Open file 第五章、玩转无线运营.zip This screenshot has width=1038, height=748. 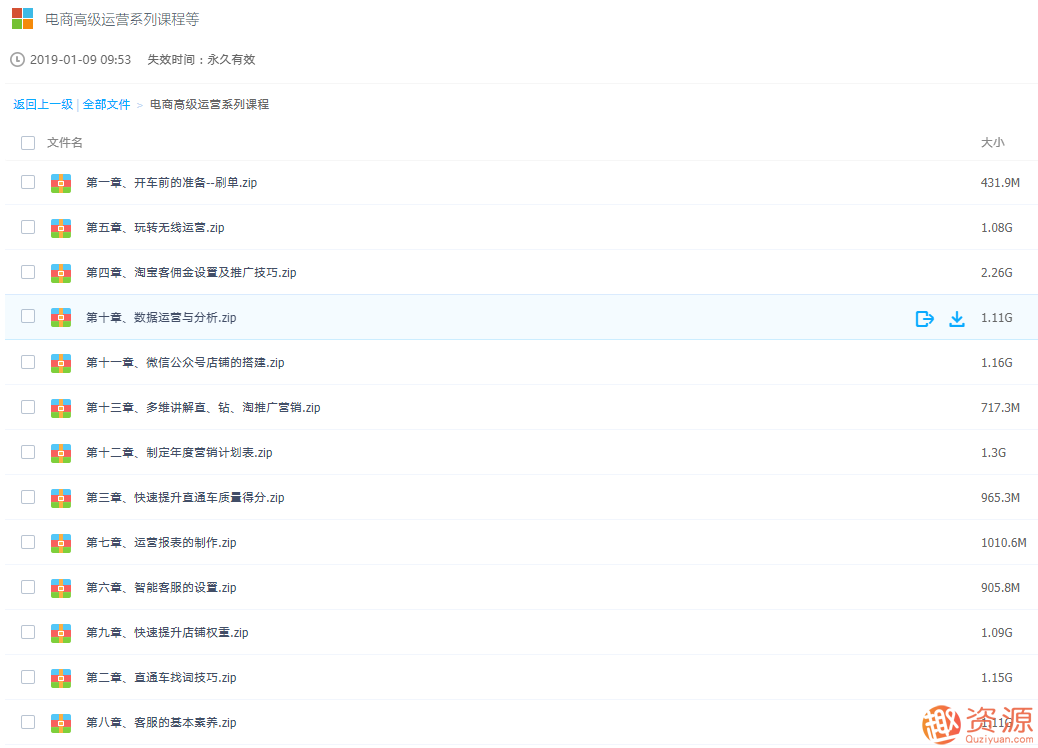(155, 228)
